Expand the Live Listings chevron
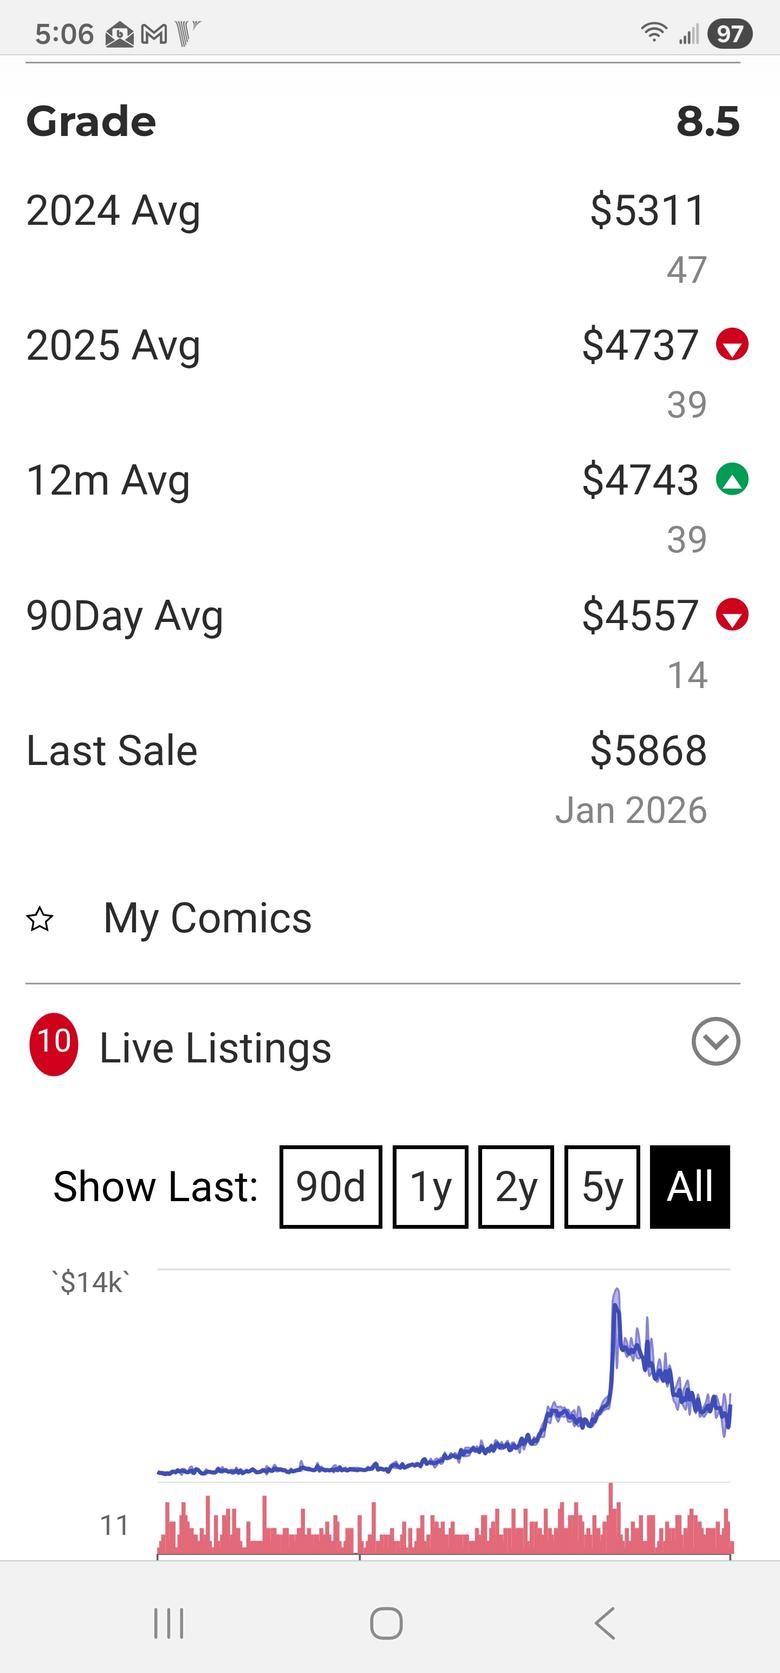This screenshot has width=780, height=1673. (x=716, y=1042)
